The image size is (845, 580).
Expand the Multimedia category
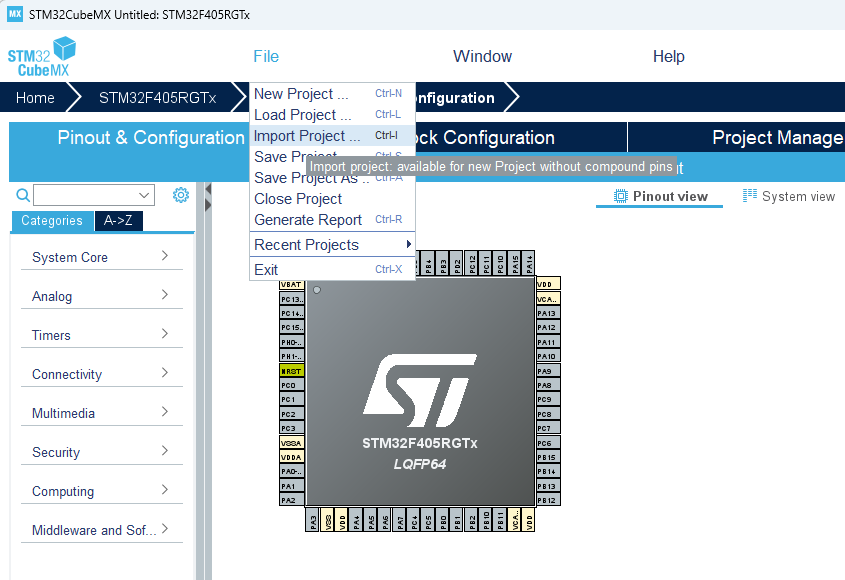pyautogui.click(x=101, y=413)
